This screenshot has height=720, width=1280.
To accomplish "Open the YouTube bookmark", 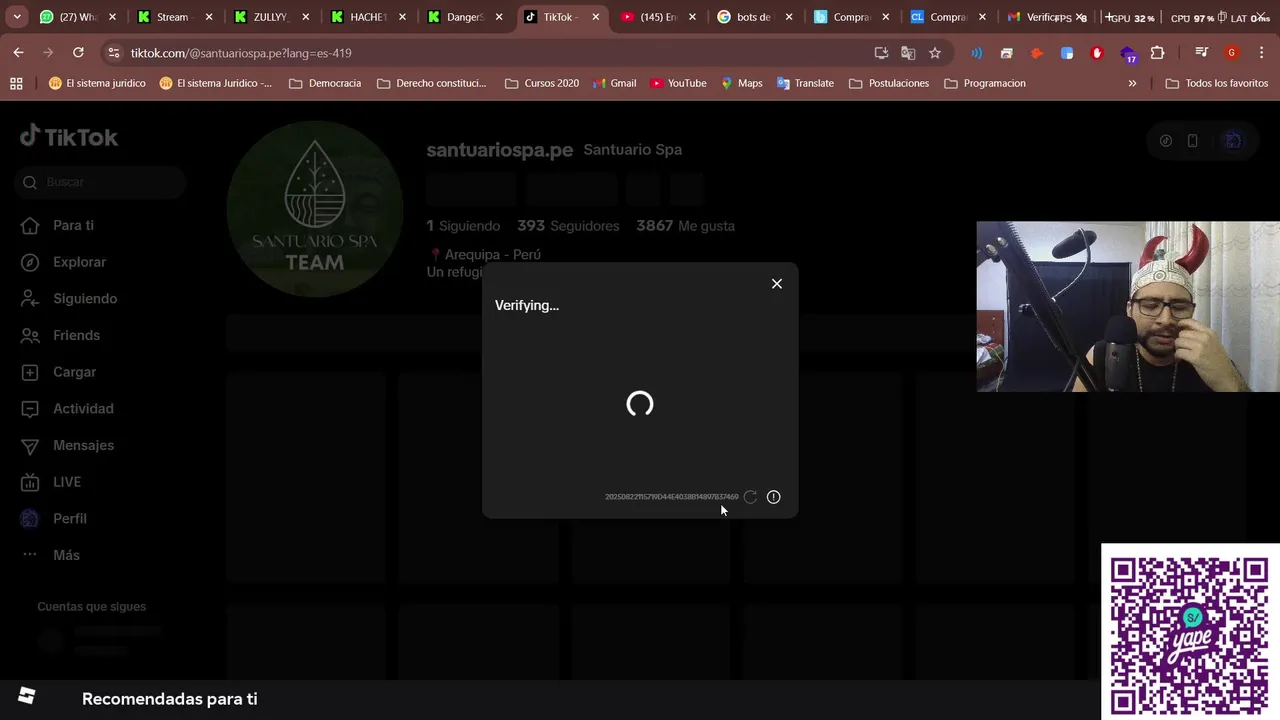I will [678, 83].
